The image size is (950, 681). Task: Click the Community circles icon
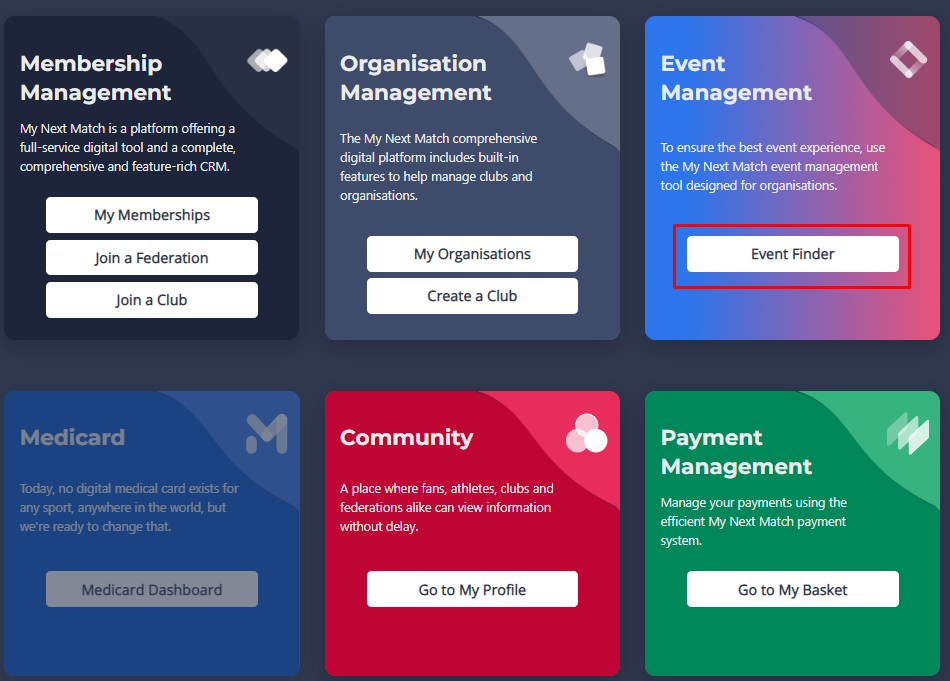[x=586, y=433]
